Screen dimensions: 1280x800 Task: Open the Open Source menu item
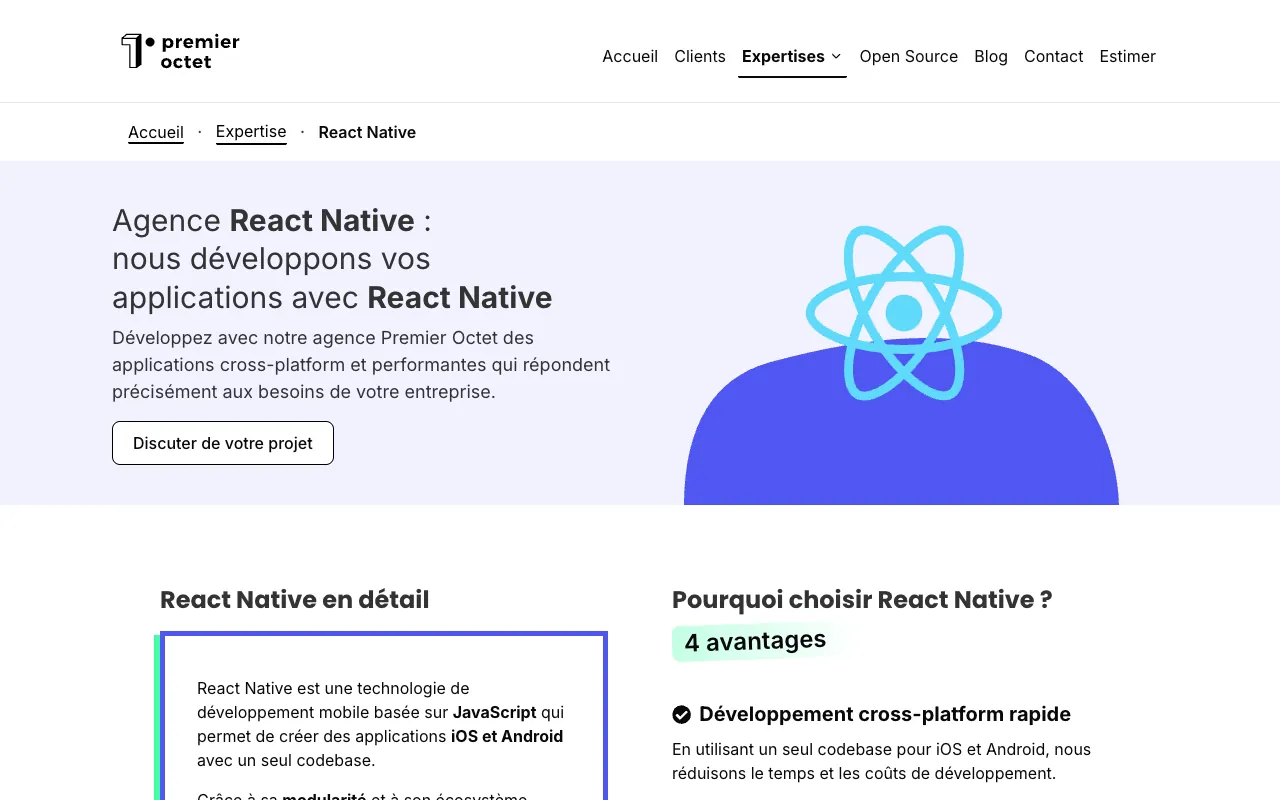point(909,56)
